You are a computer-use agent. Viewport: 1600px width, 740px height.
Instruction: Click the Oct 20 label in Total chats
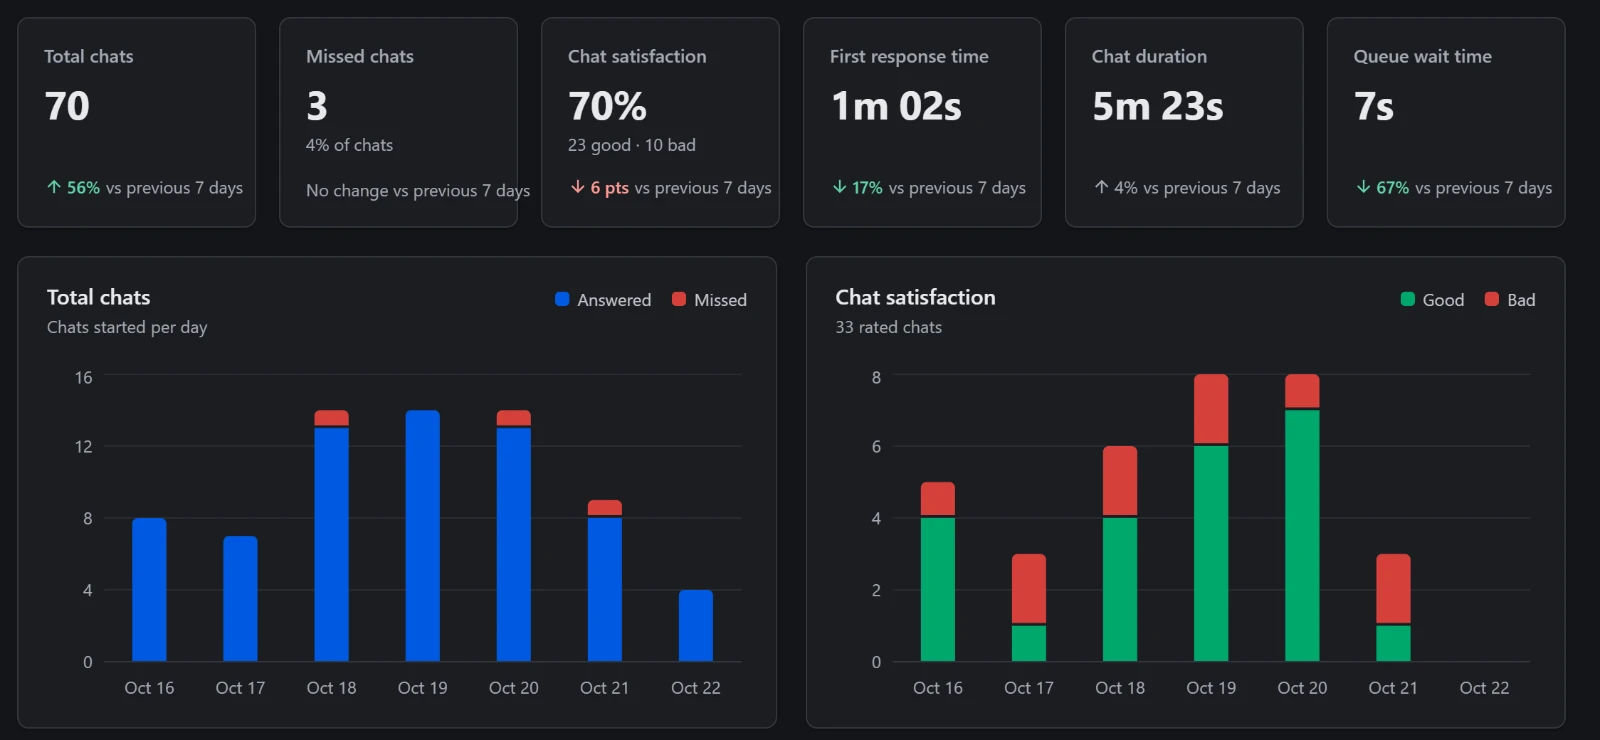point(513,688)
